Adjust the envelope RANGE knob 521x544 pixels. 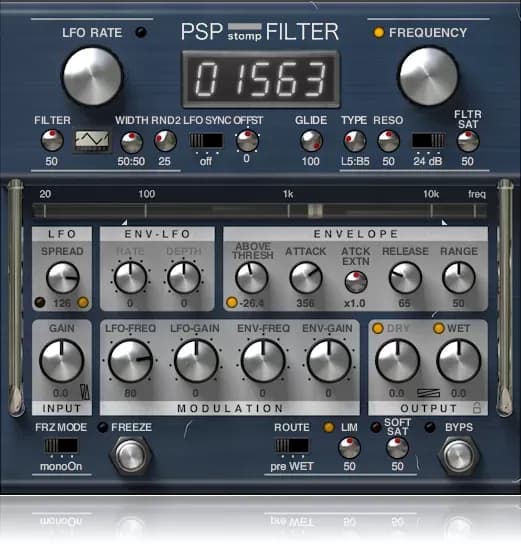click(459, 278)
